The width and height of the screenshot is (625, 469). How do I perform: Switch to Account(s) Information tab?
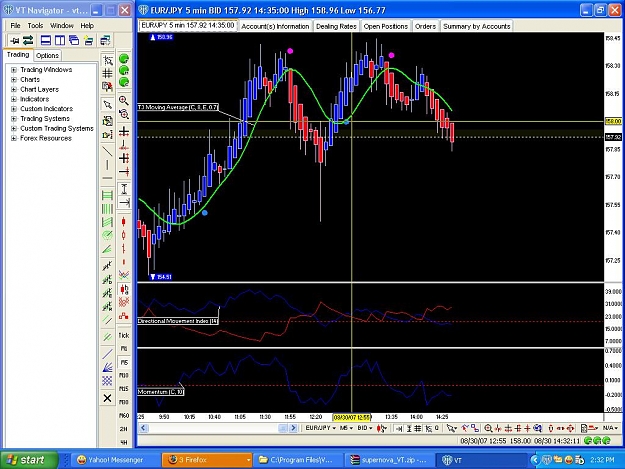[275, 26]
